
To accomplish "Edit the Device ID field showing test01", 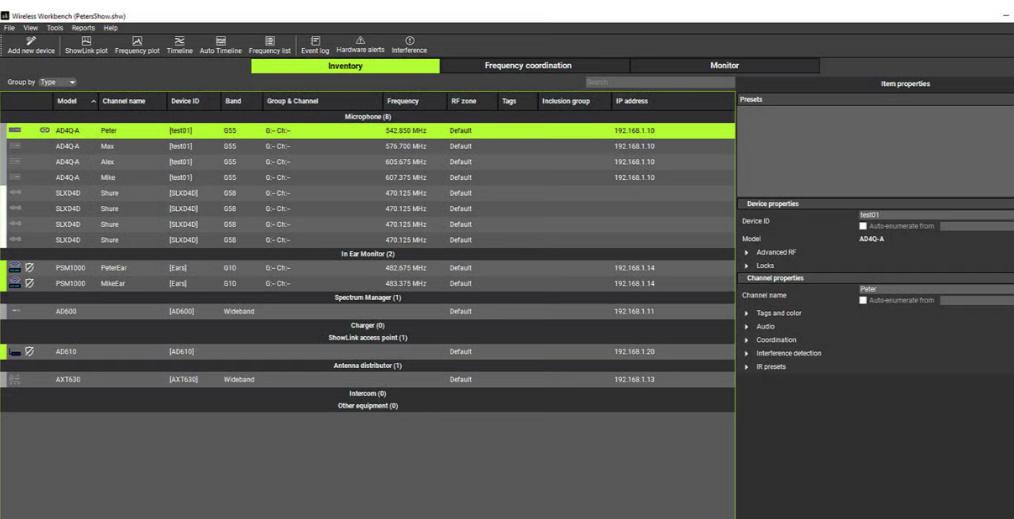I will tap(936, 215).
